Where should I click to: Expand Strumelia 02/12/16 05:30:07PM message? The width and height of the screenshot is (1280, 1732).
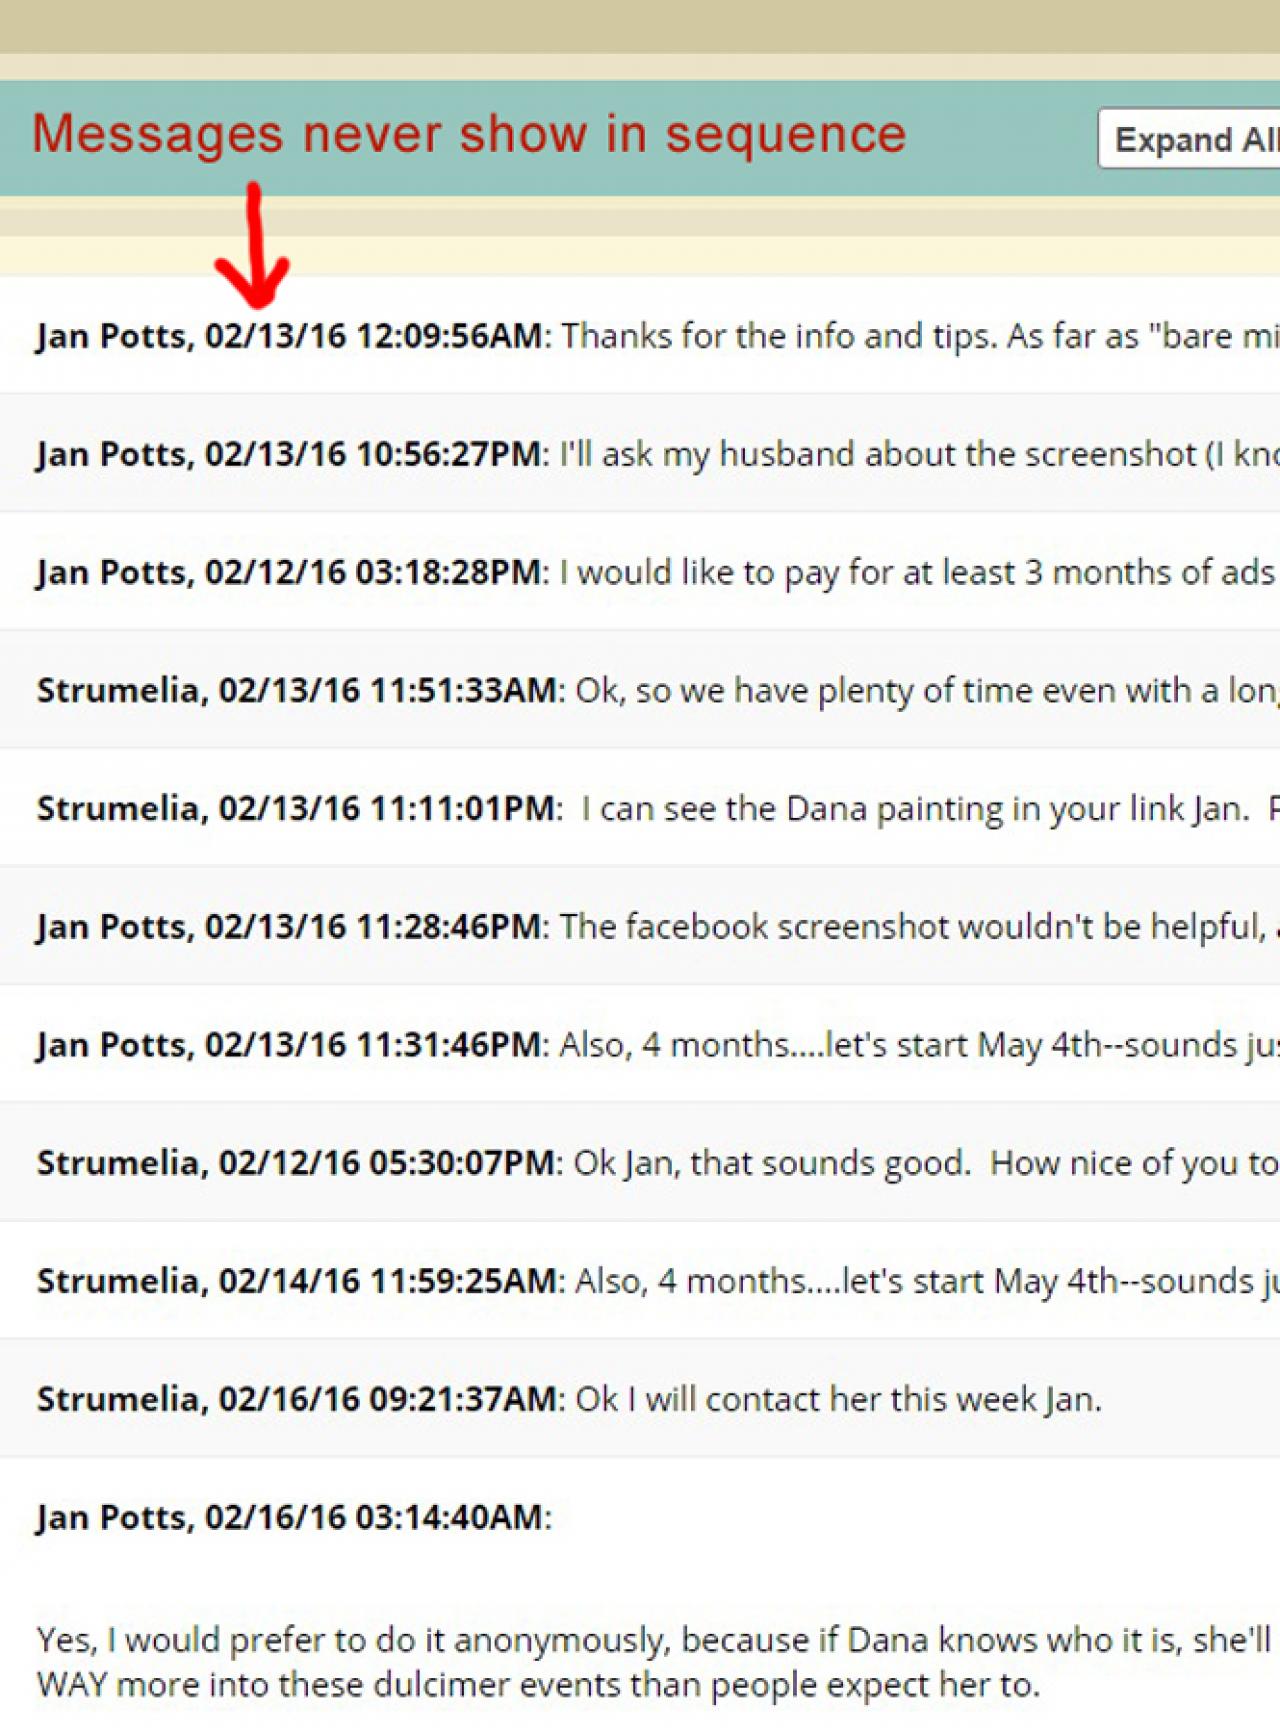[300, 1162]
